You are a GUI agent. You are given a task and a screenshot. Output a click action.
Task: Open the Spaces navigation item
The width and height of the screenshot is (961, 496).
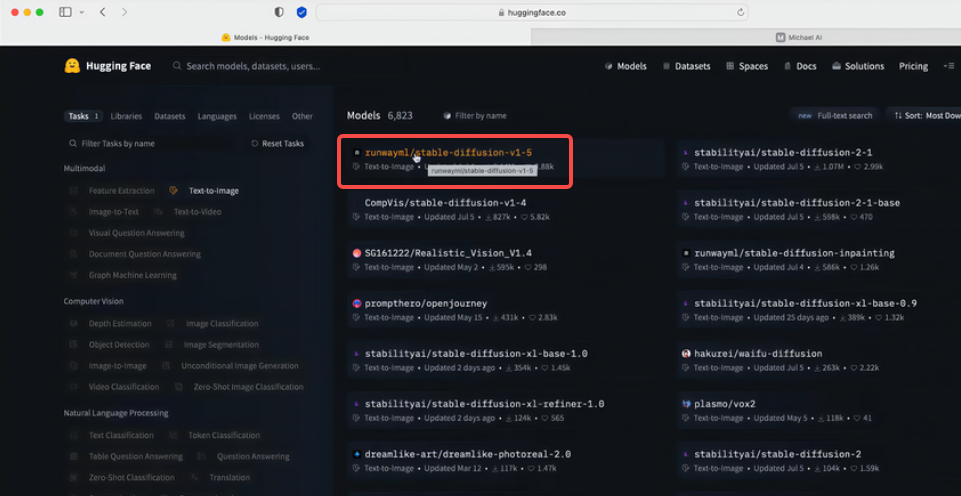746,66
